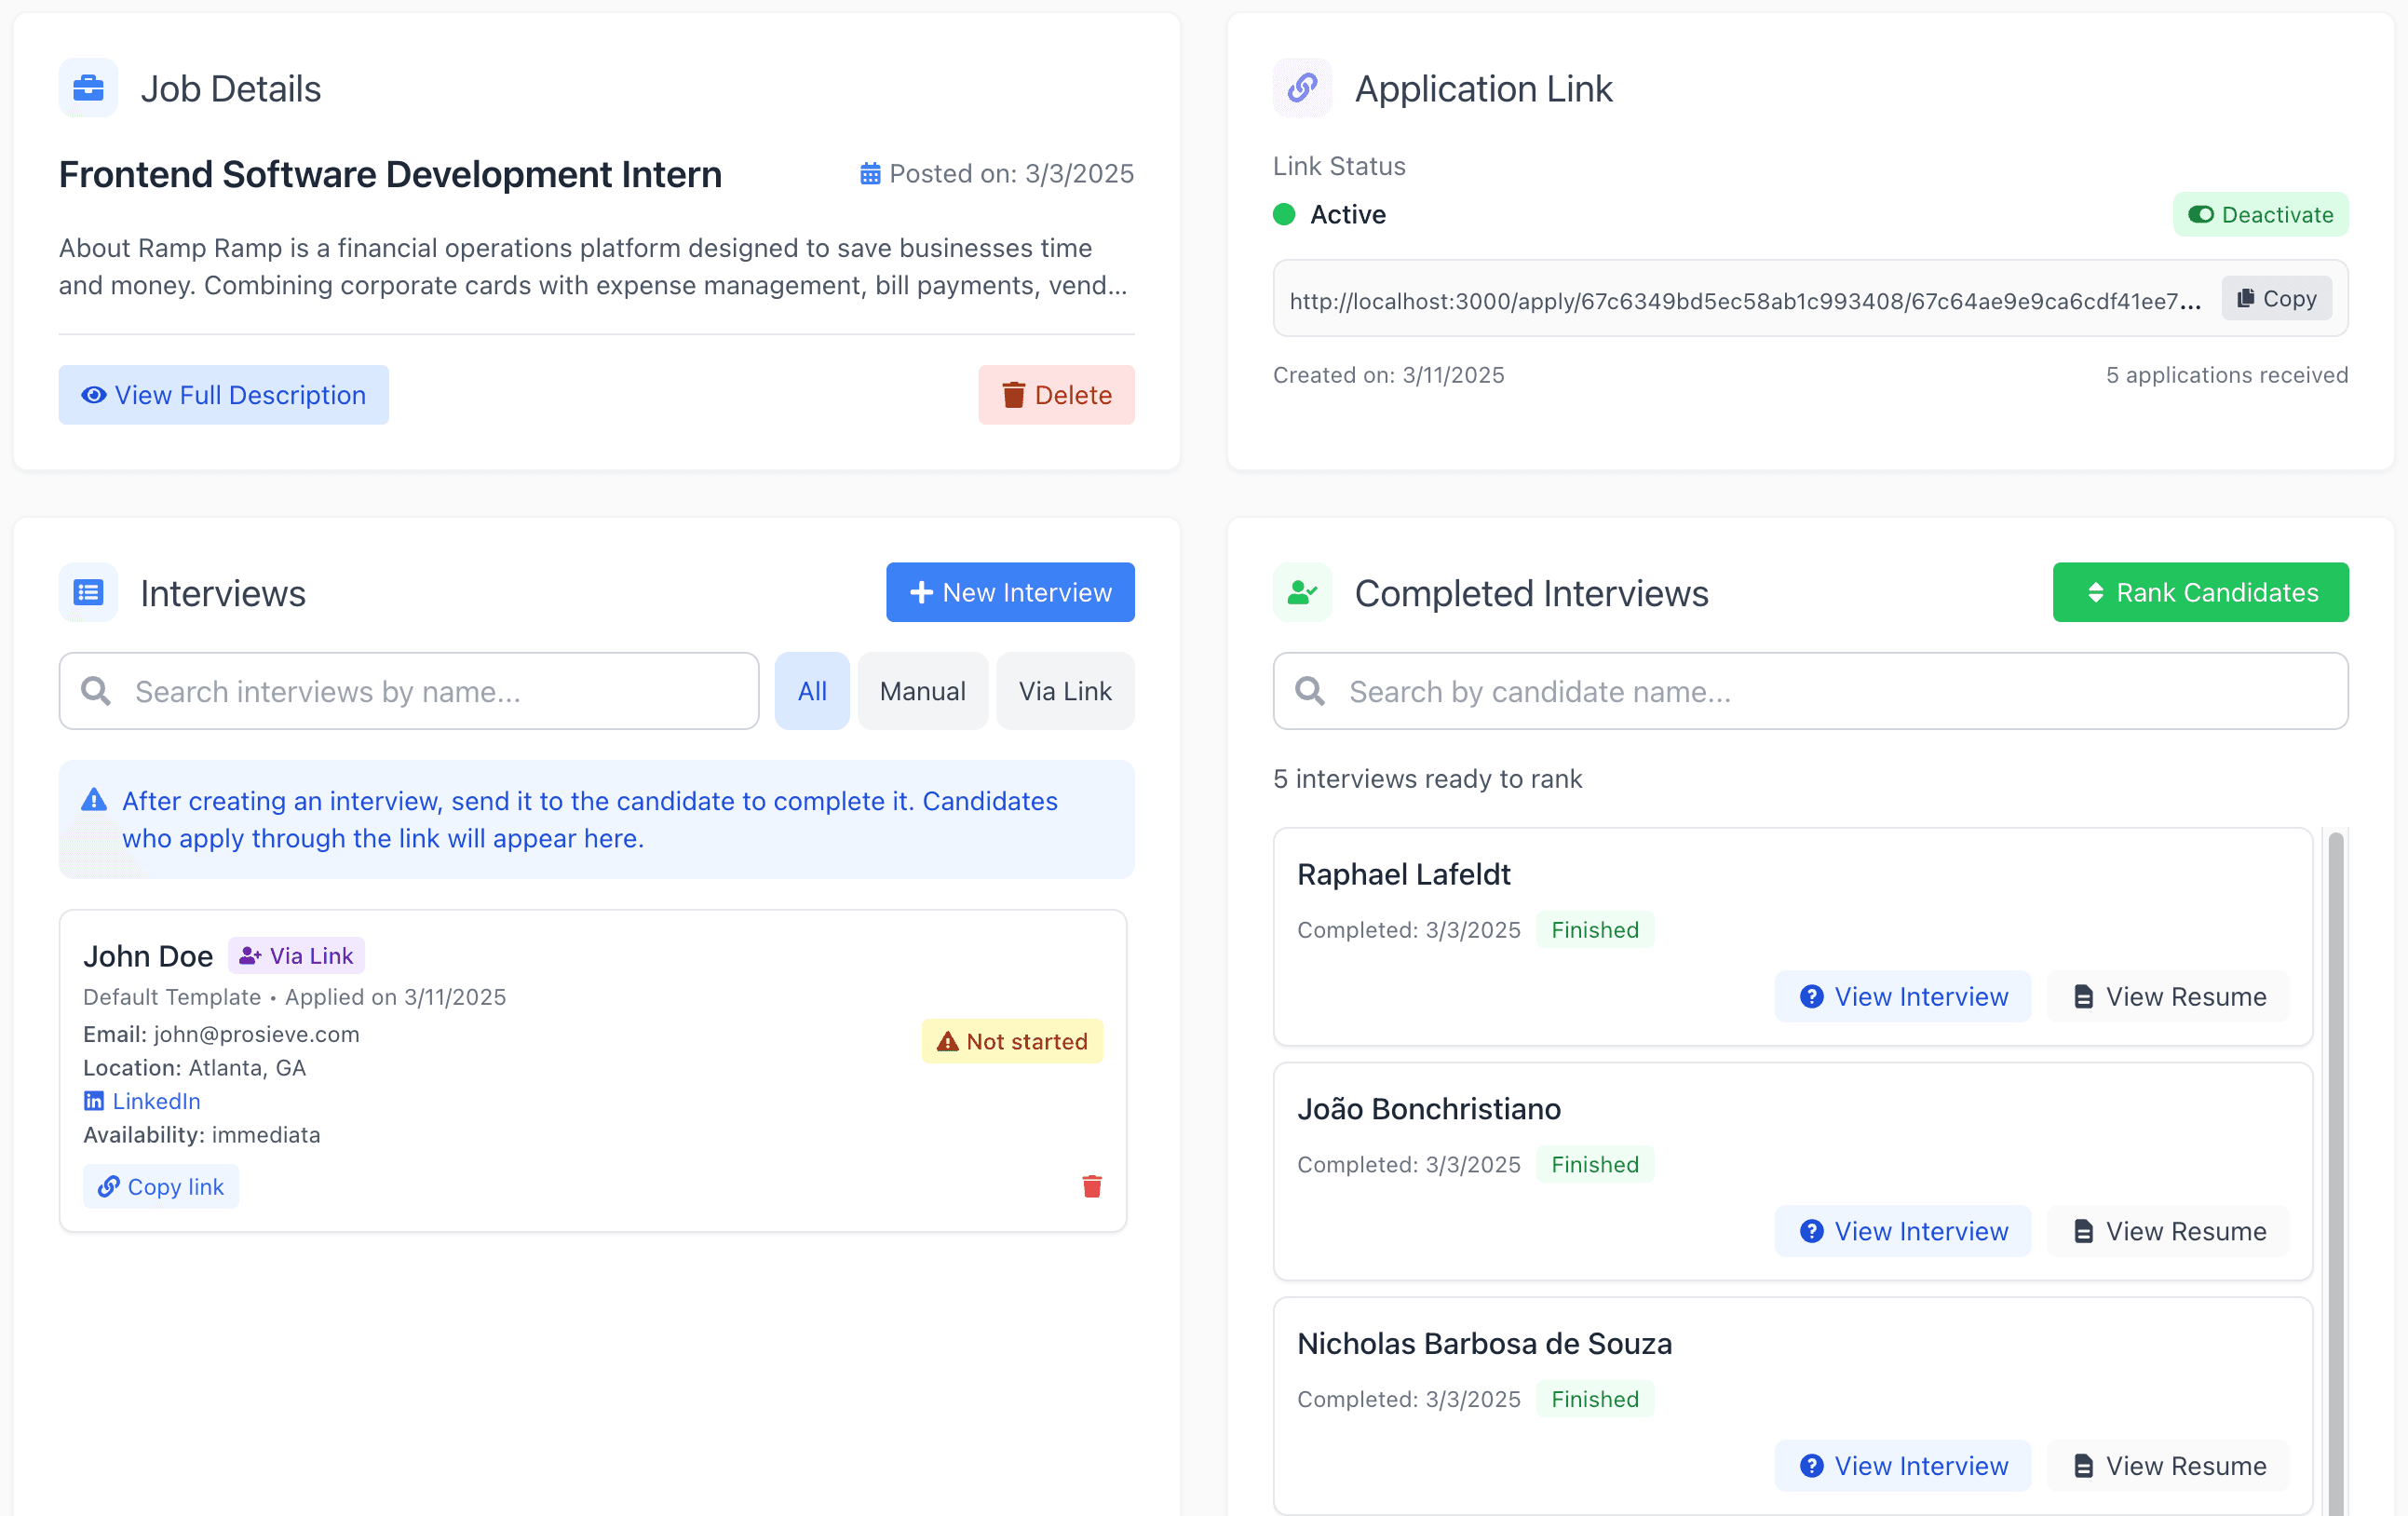Delete the Frontend Software Development Intern job
The height and width of the screenshot is (1516, 2408).
(1056, 394)
